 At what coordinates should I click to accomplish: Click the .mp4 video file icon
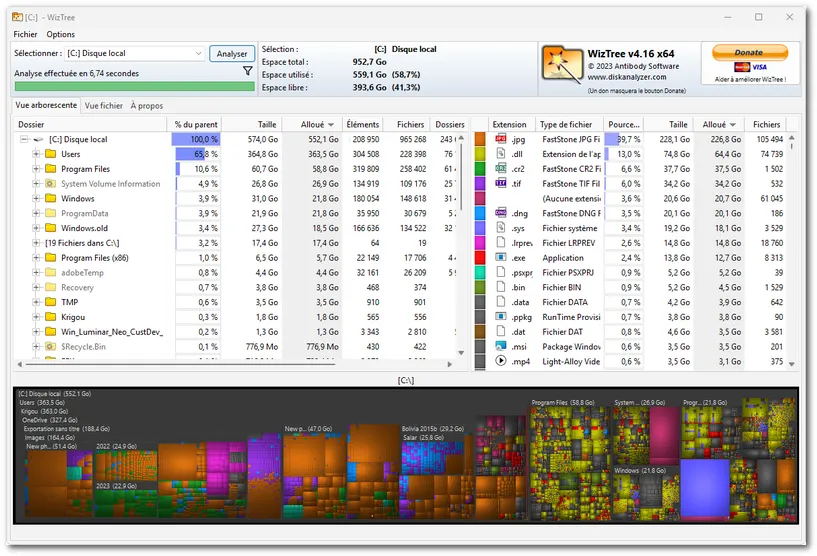[x=501, y=361]
